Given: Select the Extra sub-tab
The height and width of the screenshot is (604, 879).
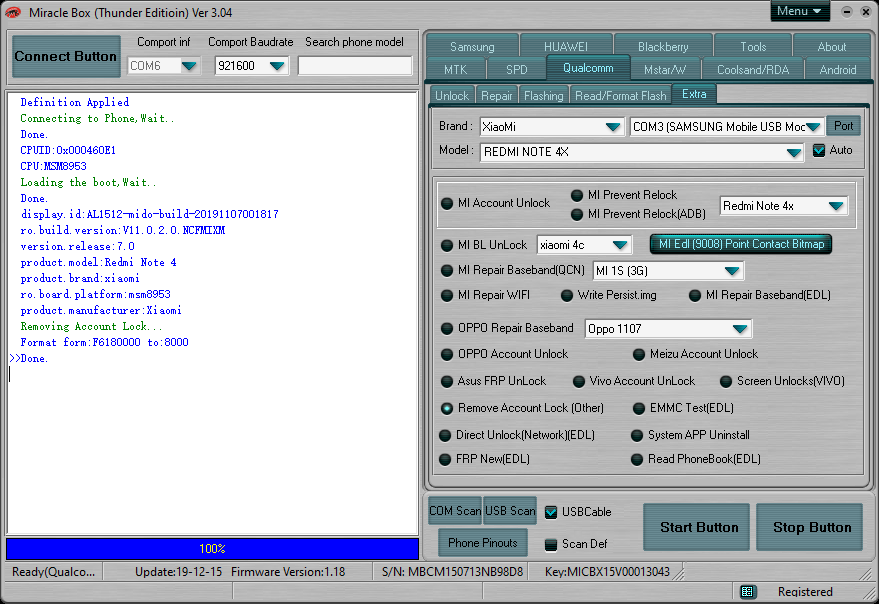Looking at the screenshot, I should coord(694,94).
